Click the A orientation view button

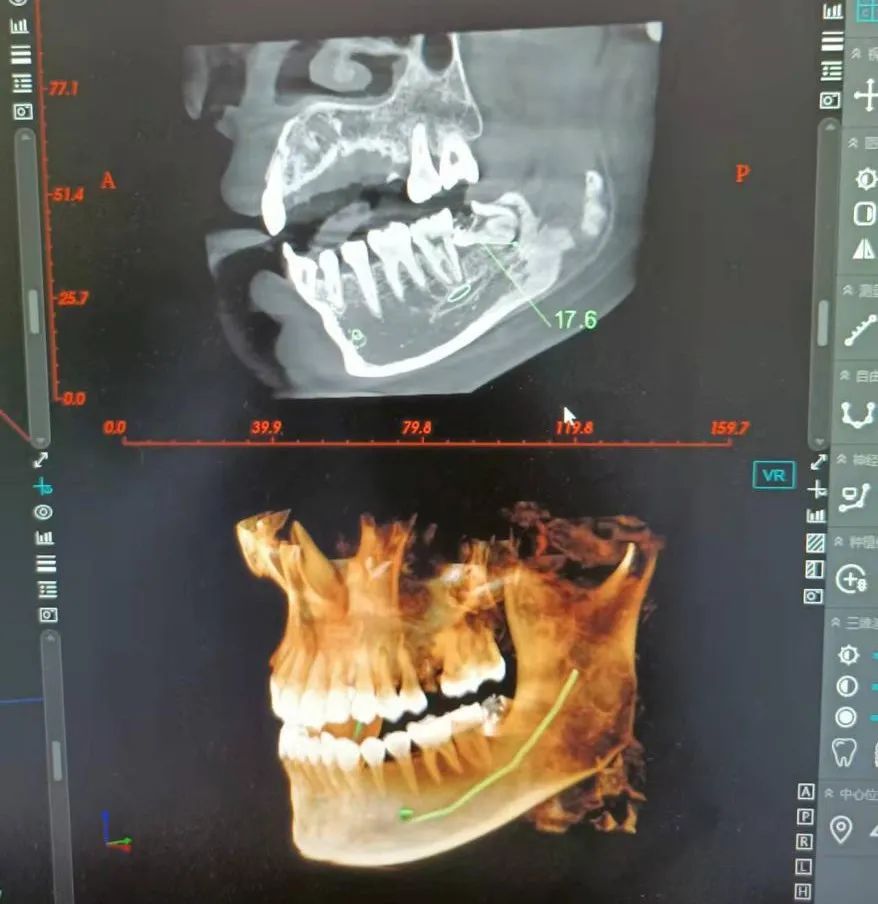click(x=804, y=792)
